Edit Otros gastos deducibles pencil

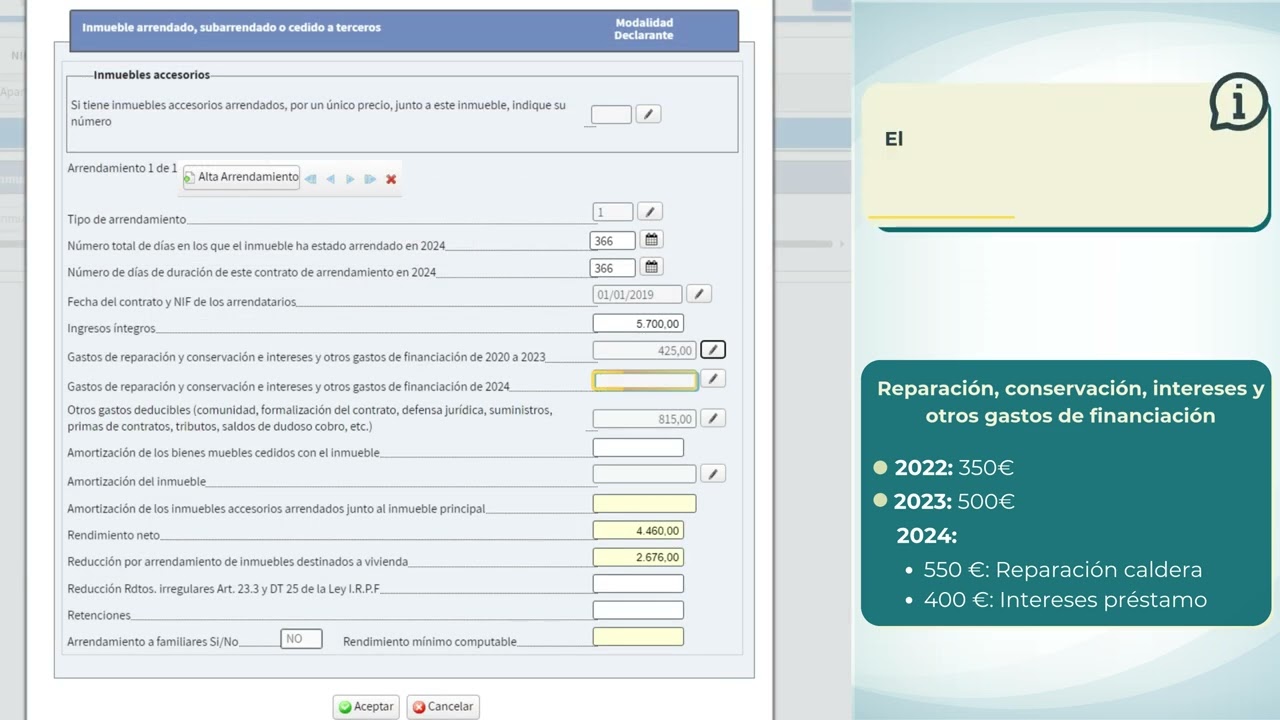point(713,419)
